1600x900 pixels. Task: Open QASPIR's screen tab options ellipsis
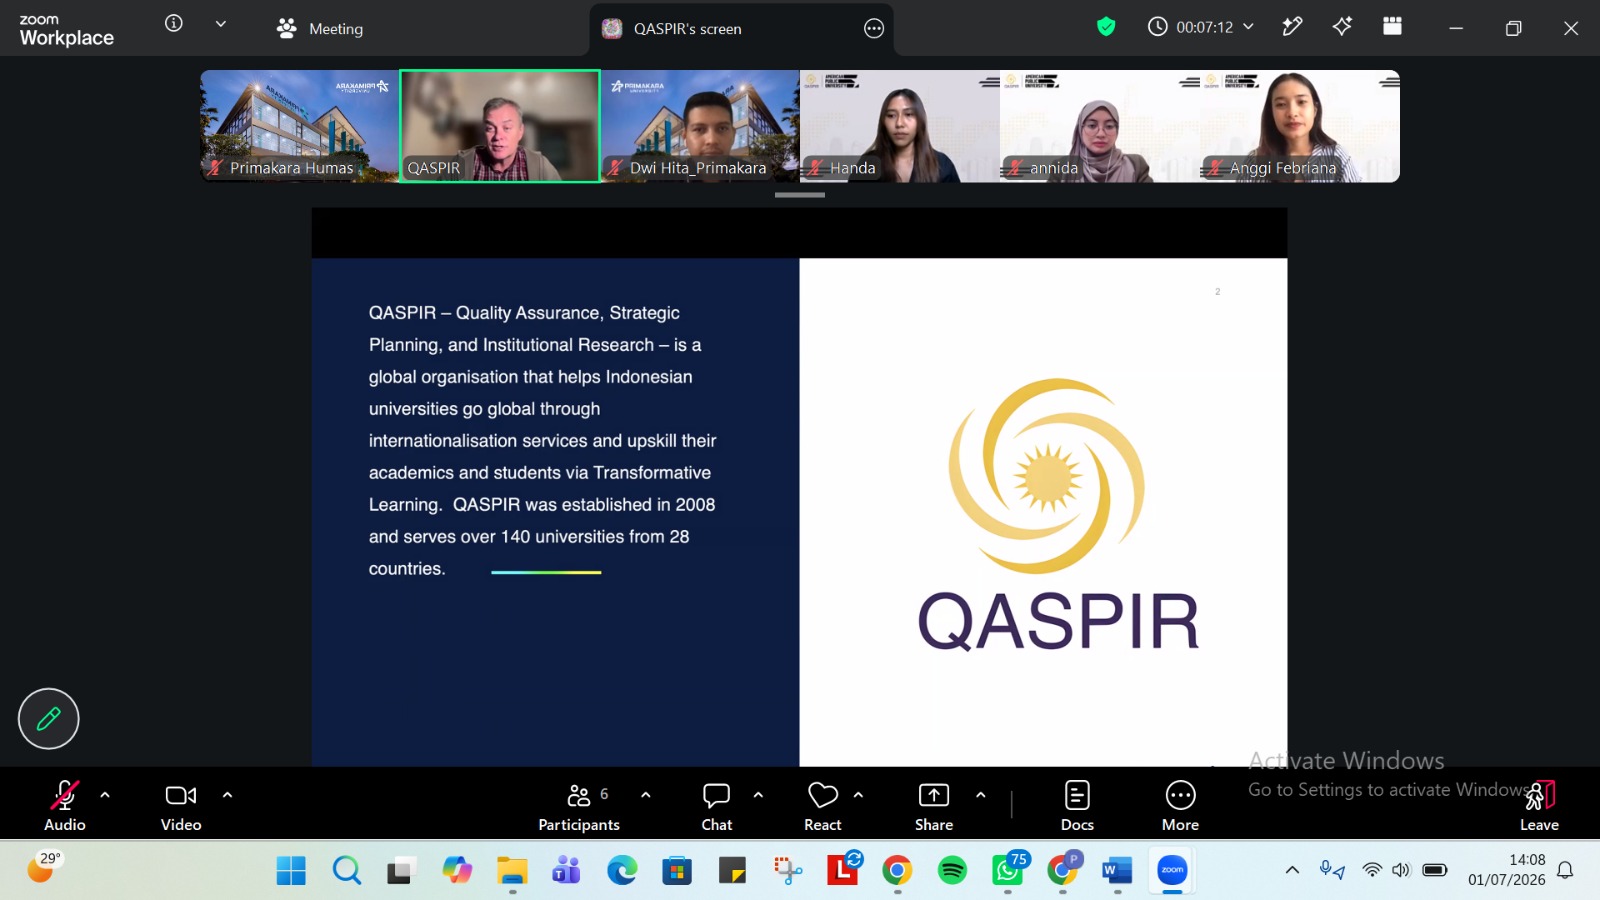click(x=874, y=29)
